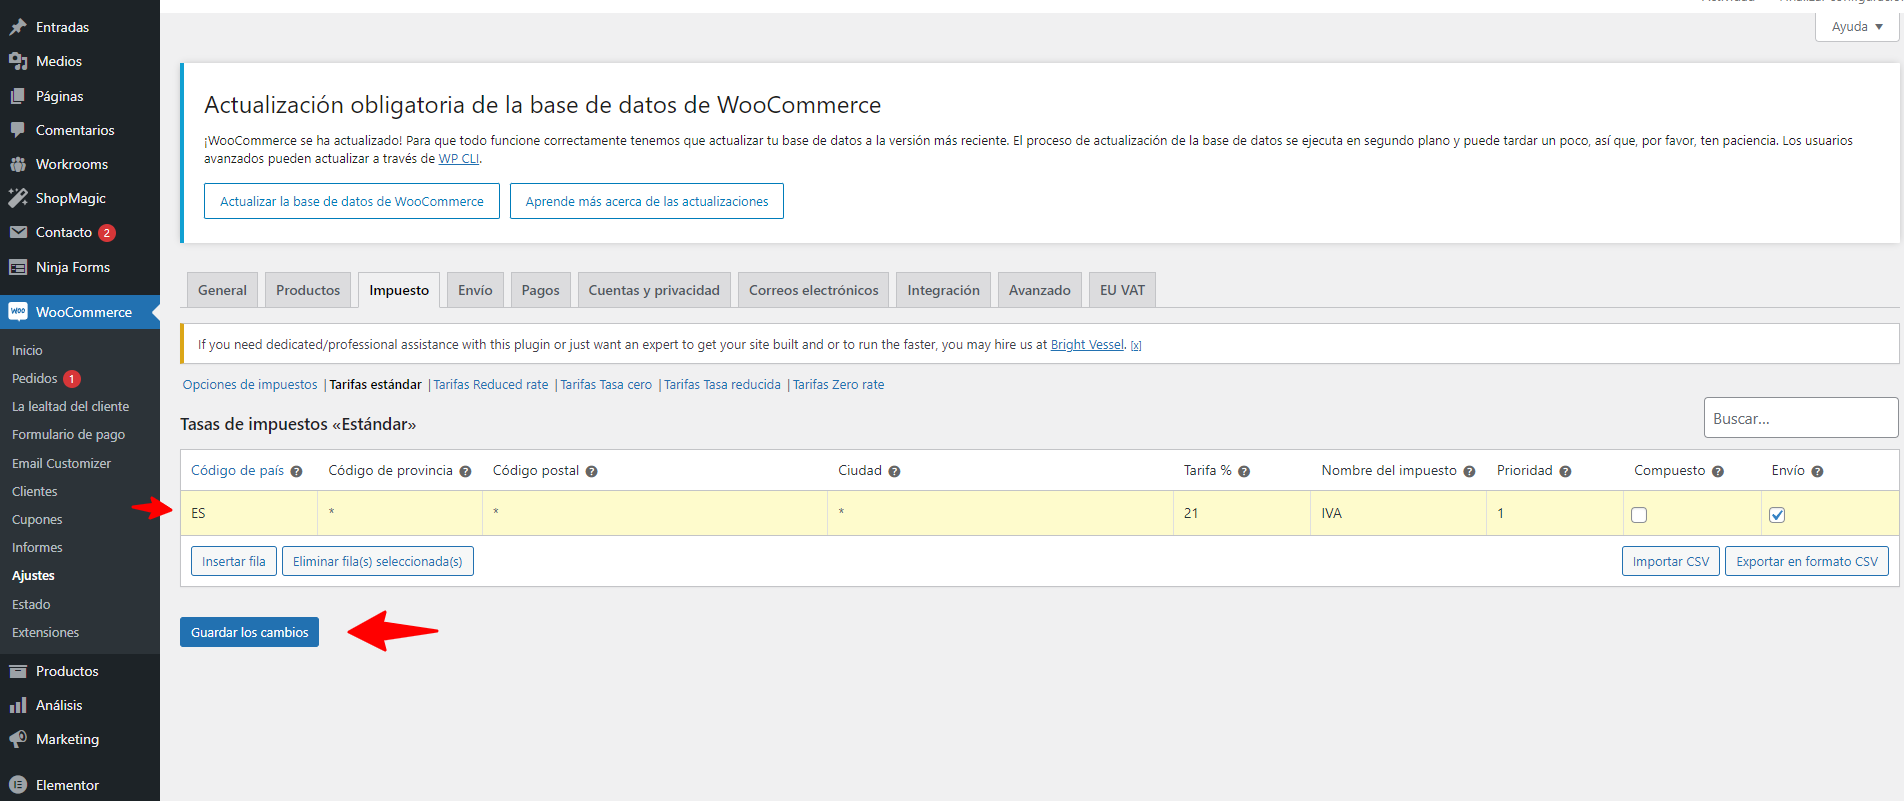
Task: Open Cupones submenu item
Action: click(x=37, y=520)
